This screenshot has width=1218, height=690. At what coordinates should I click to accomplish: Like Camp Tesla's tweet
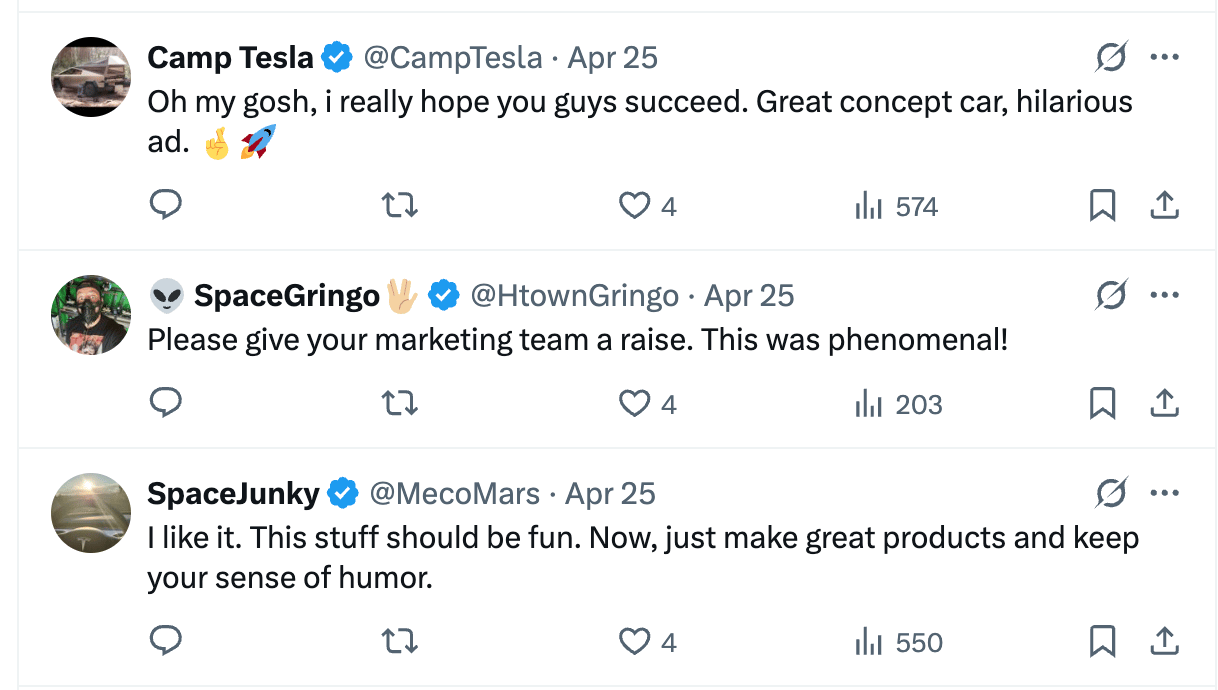635,206
